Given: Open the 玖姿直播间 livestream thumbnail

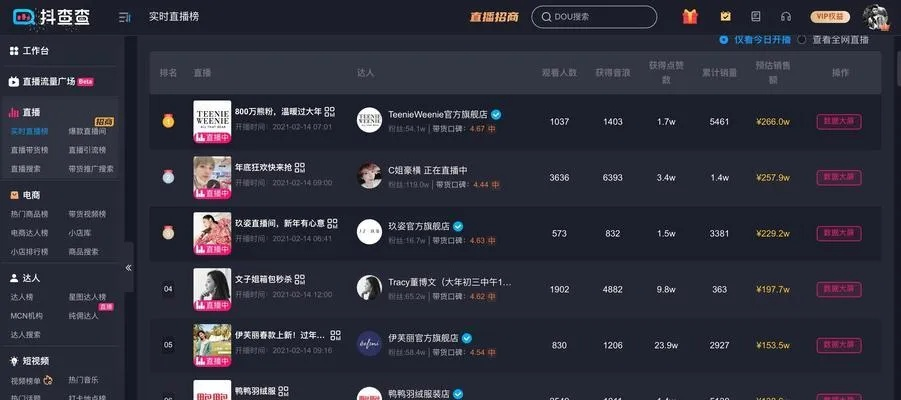Looking at the screenshot, I should click(212, 233).
